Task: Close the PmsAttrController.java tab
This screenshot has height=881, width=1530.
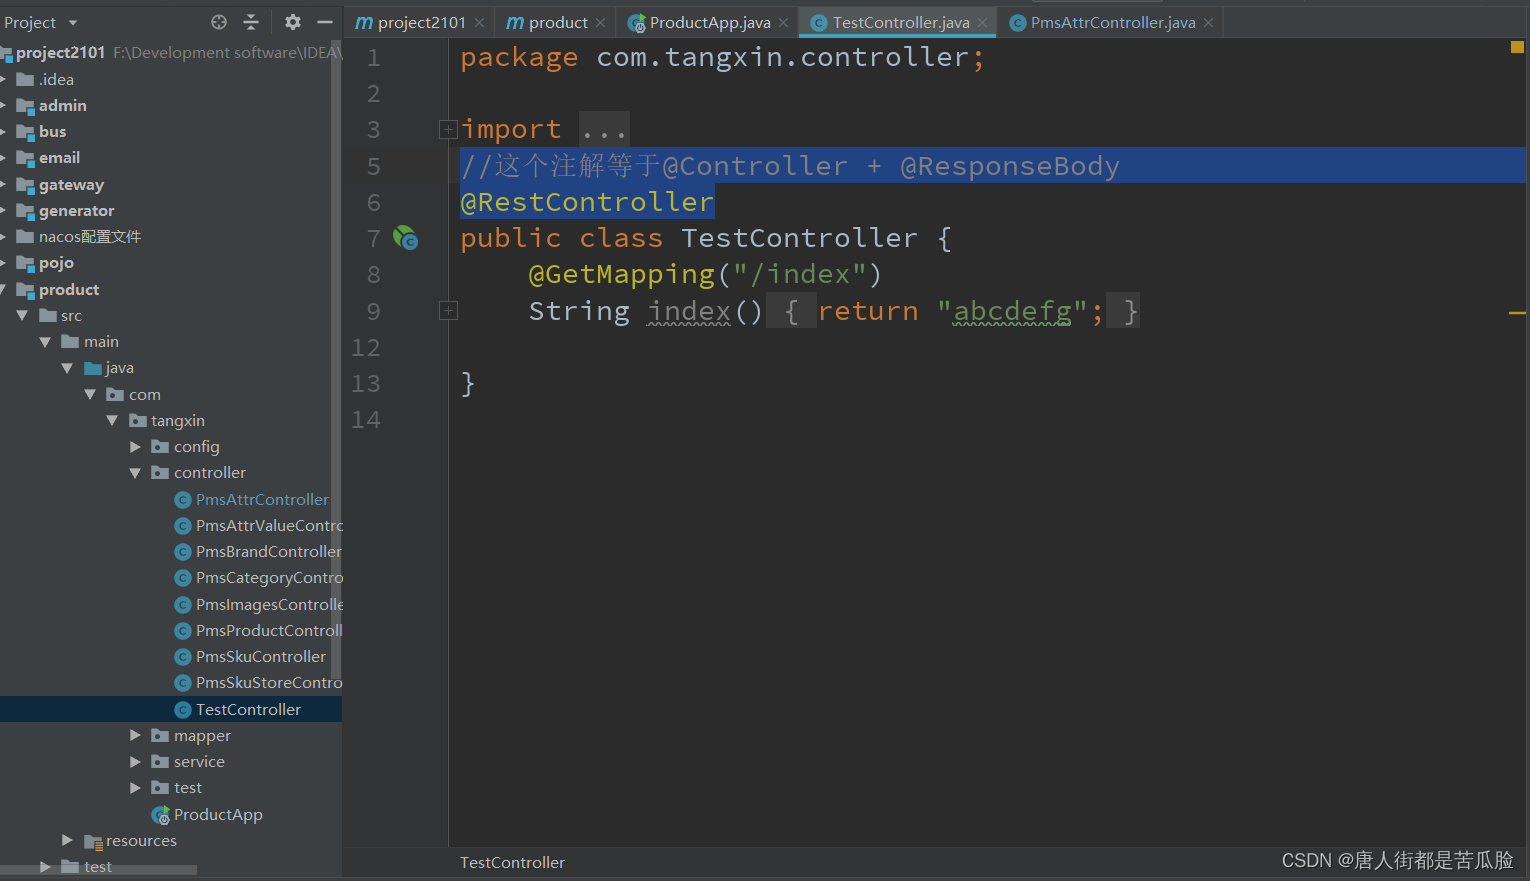Action: 1208,23
